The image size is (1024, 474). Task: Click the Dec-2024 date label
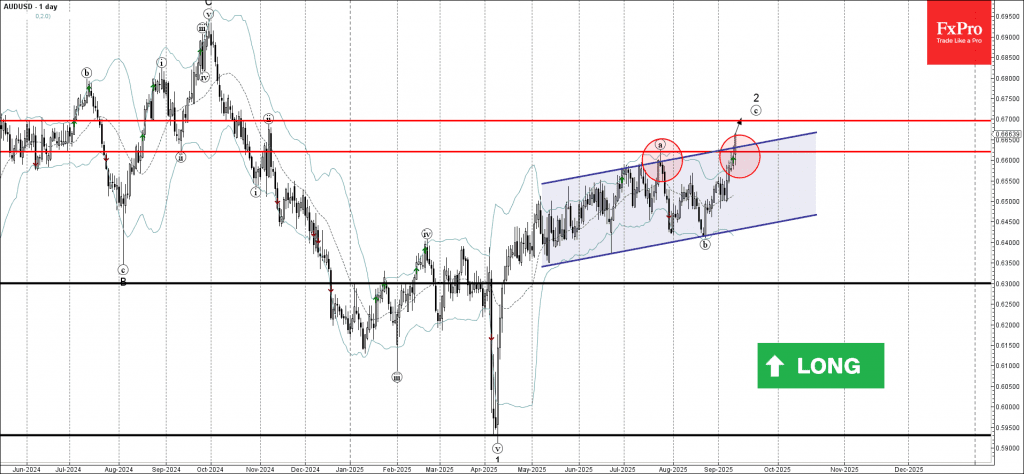pos(305,469)
